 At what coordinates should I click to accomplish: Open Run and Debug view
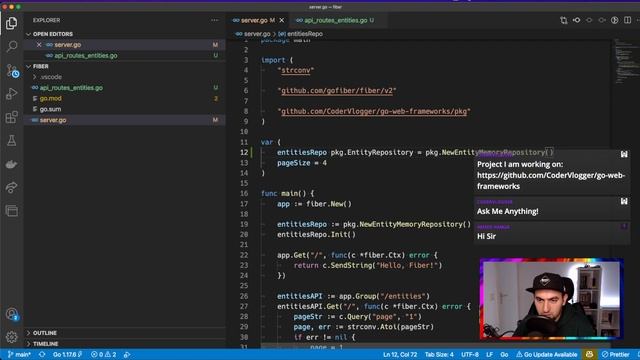pos(11,93)
